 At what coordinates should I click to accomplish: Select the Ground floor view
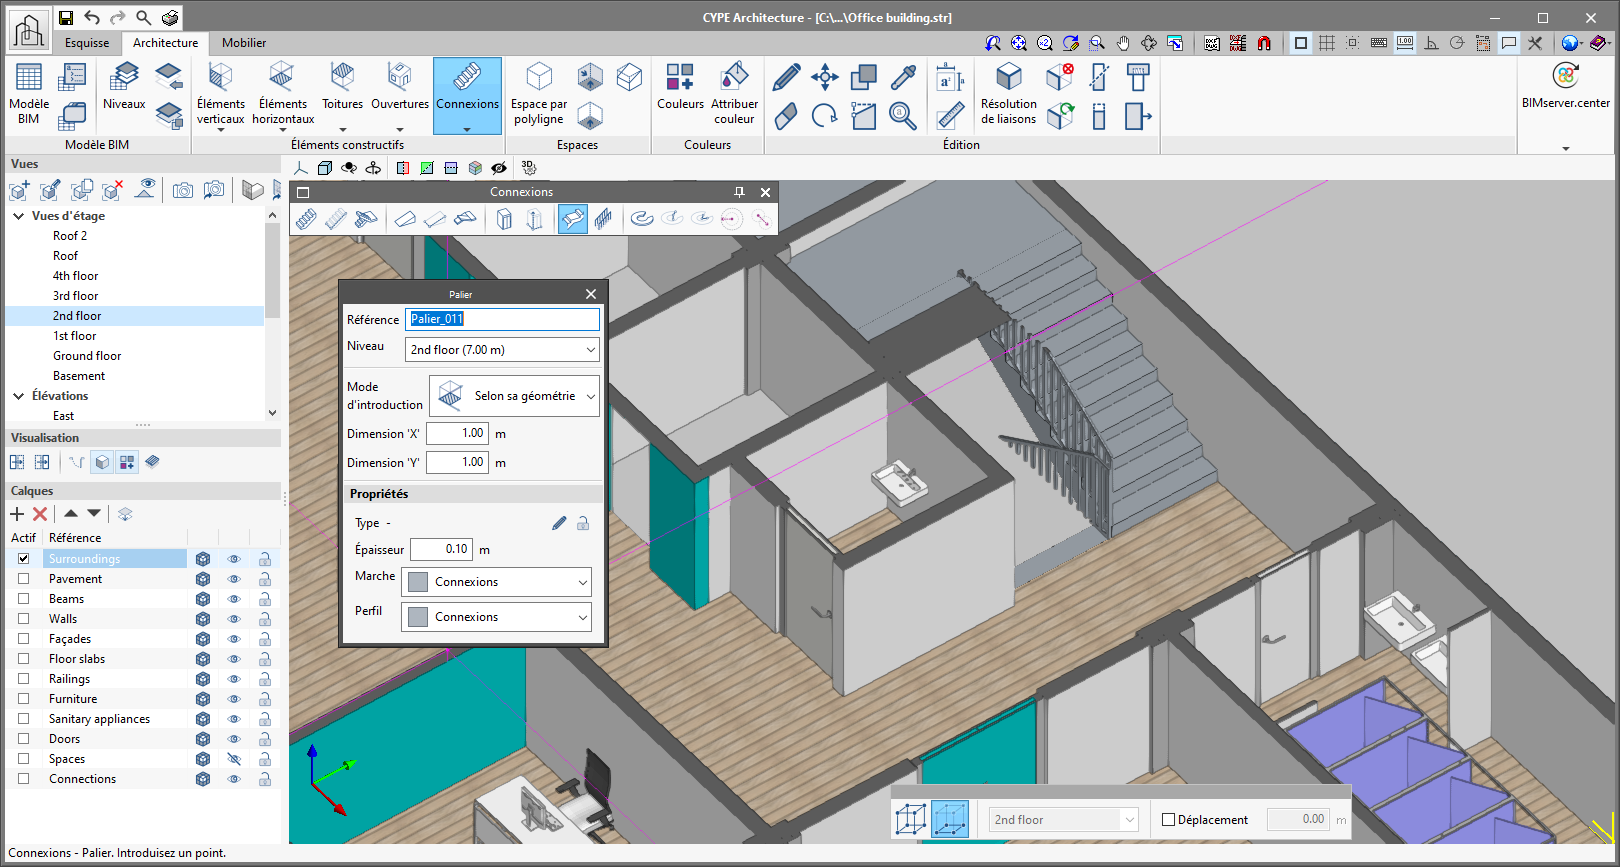(87, 356)
